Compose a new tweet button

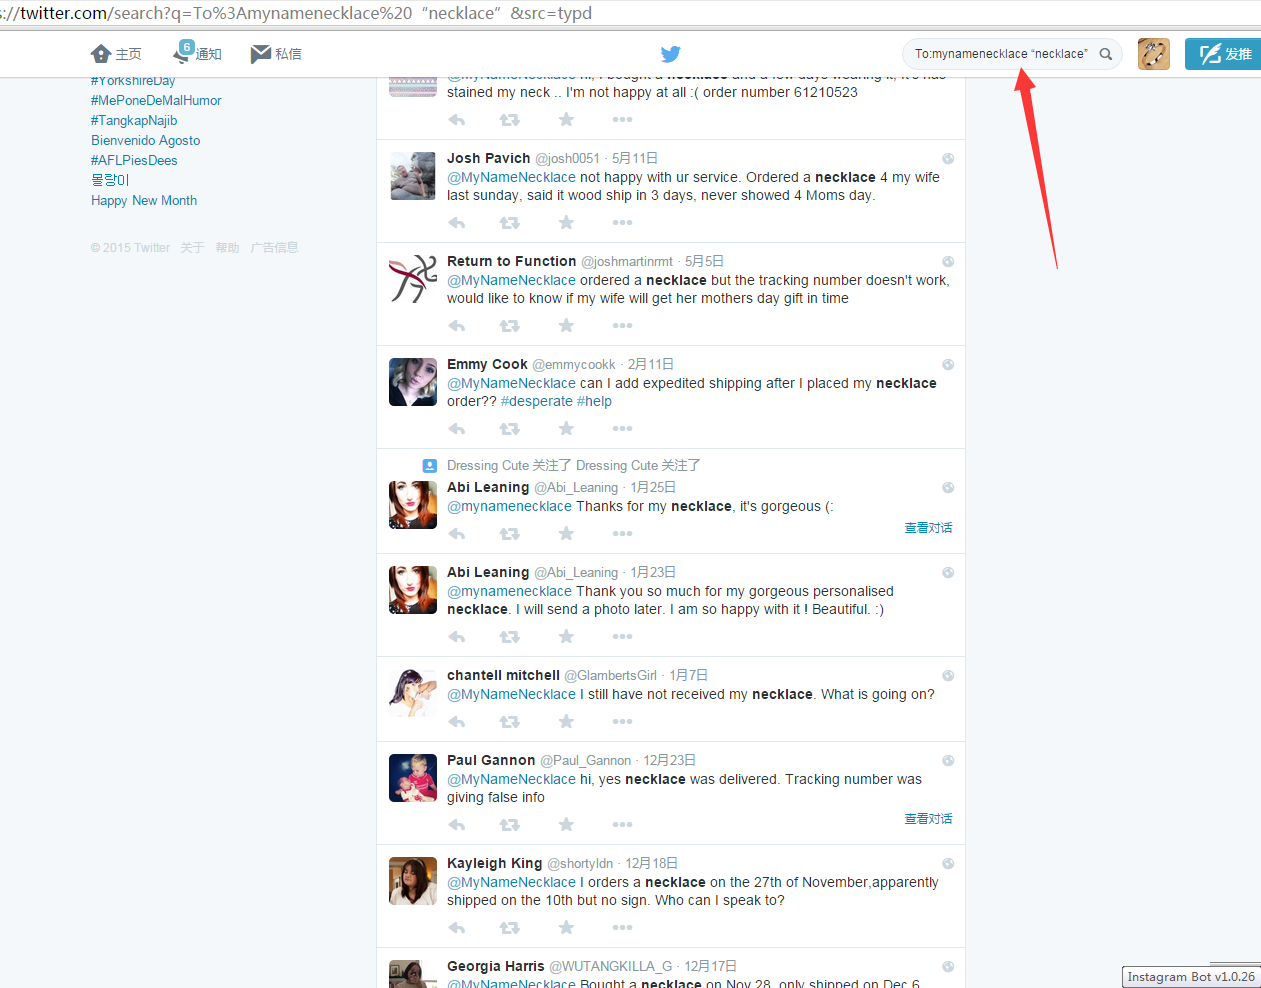pos(1223,54)
